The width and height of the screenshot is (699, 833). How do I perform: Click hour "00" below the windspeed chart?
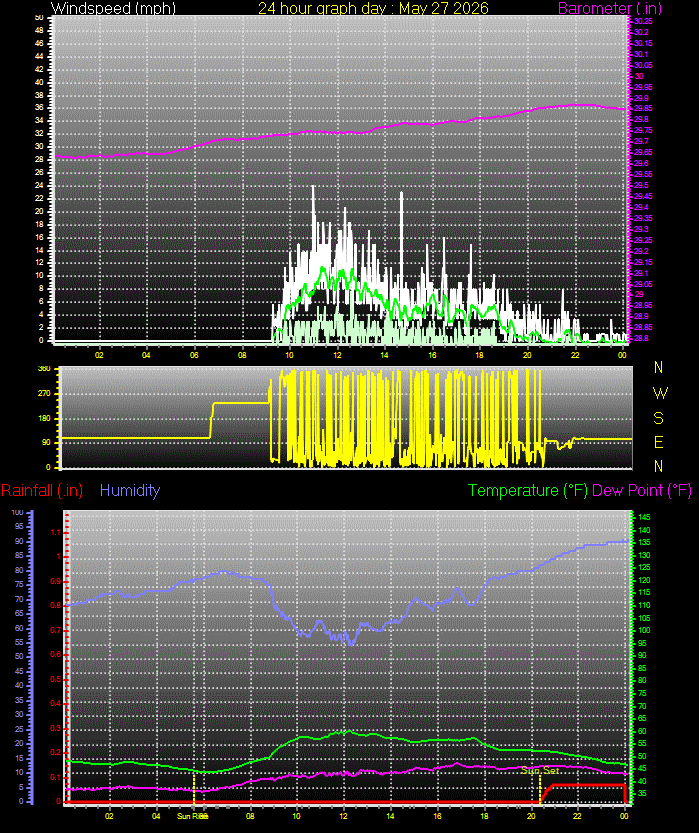point(623,355)
